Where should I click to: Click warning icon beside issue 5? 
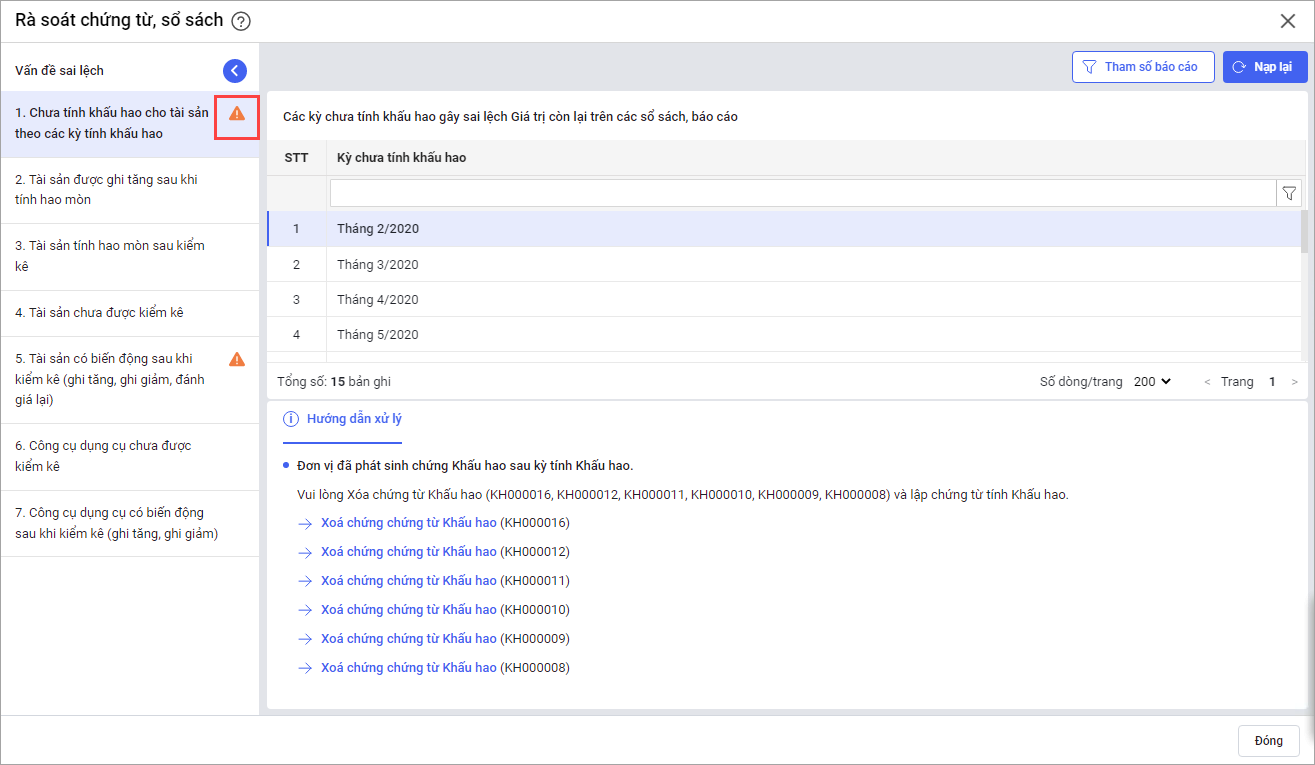pyautogui.click(x=237, y=359)
